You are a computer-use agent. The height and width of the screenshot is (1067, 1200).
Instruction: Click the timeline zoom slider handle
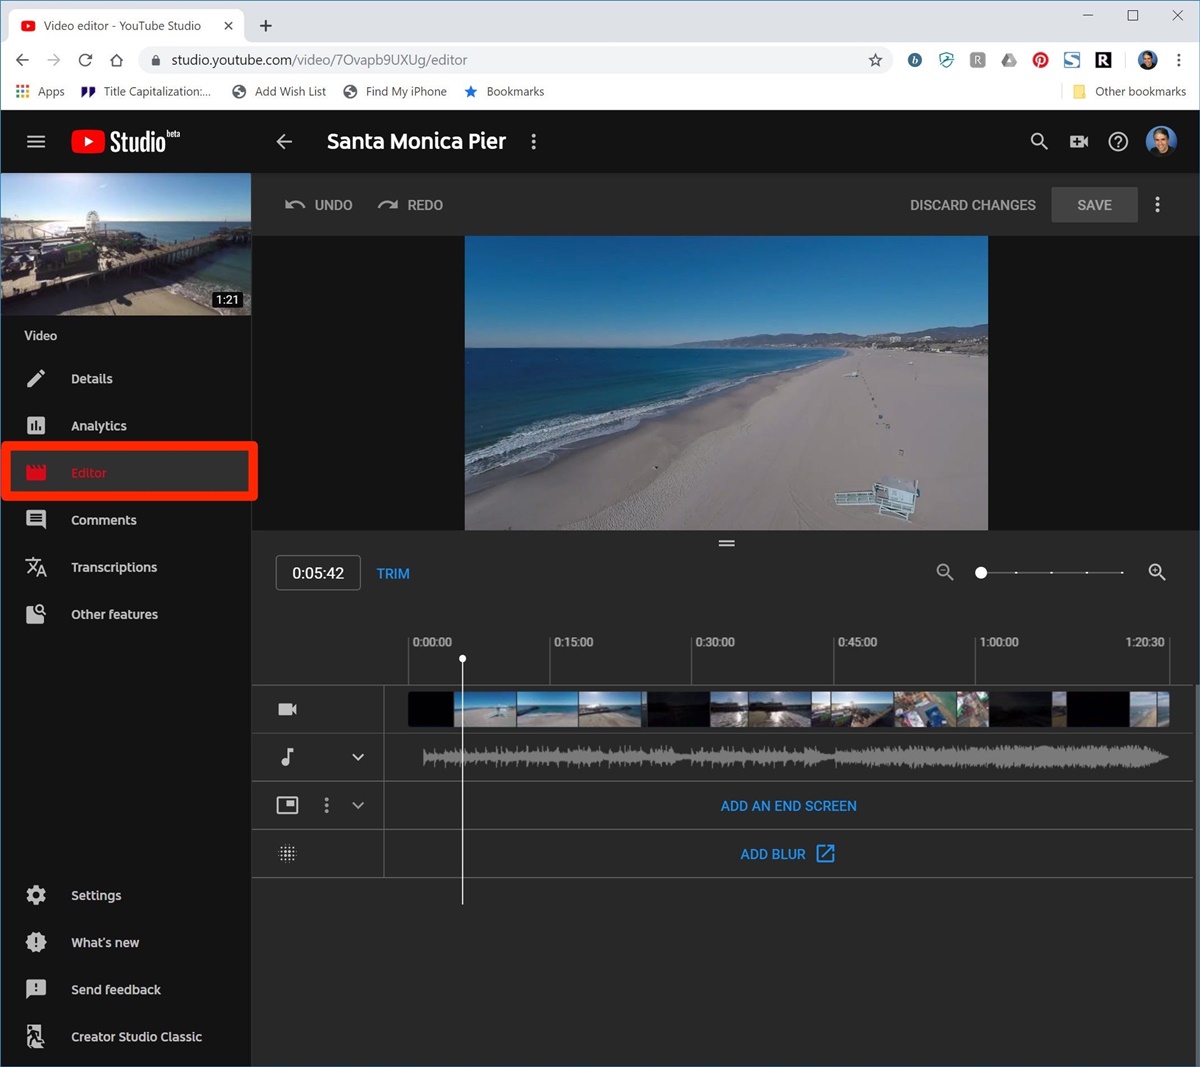pyautogui.click(x=981, y=573)
